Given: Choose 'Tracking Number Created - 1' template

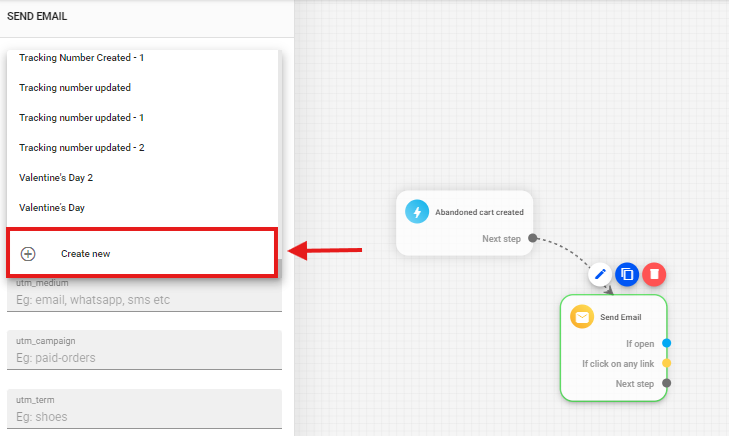Looking at the screenshot, I should (x=82, y=58).
